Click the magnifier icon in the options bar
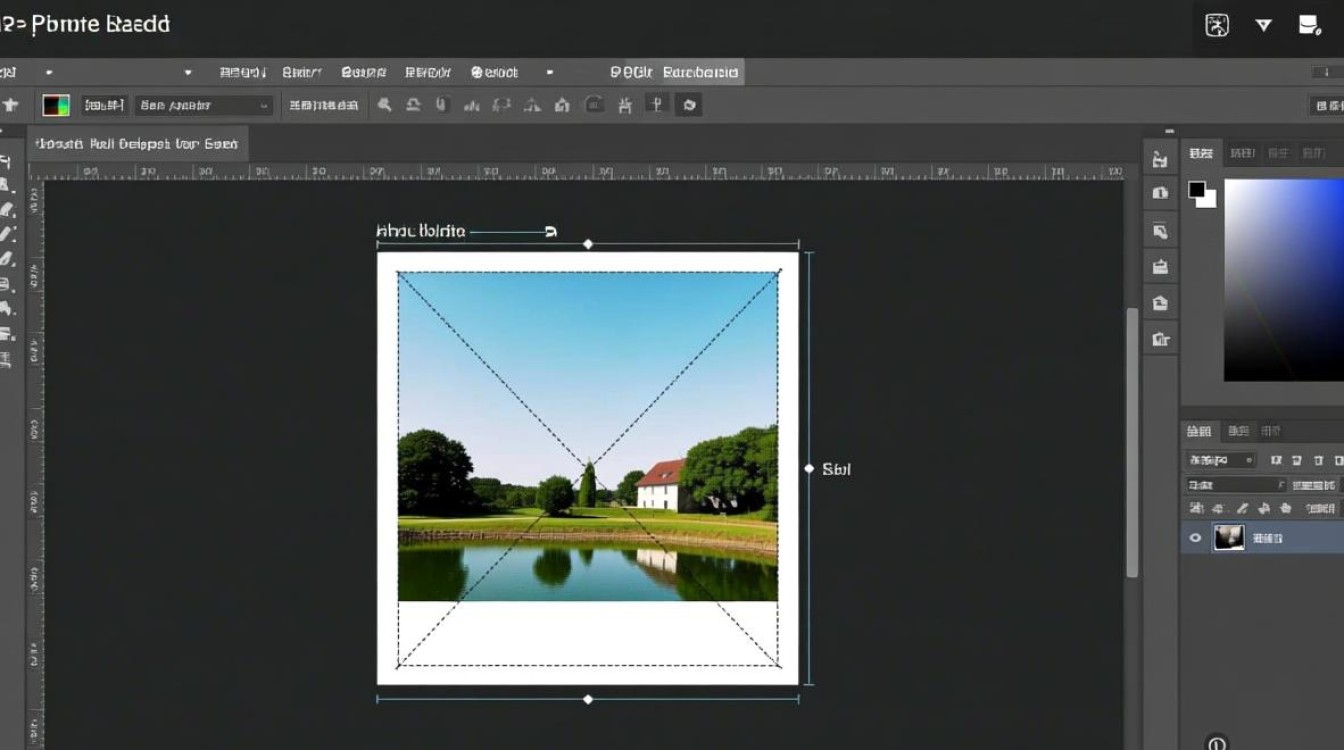This screenshot has width=1344, height=750. [x=384, y=105]
